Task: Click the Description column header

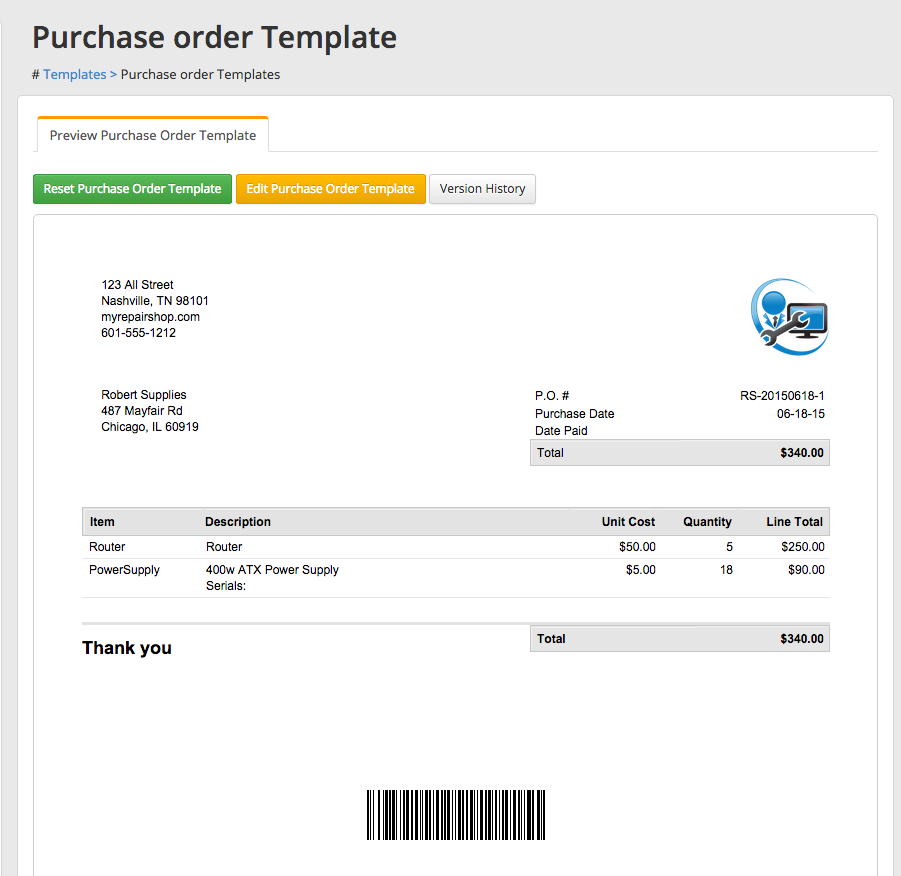Action: coord(238,522)
